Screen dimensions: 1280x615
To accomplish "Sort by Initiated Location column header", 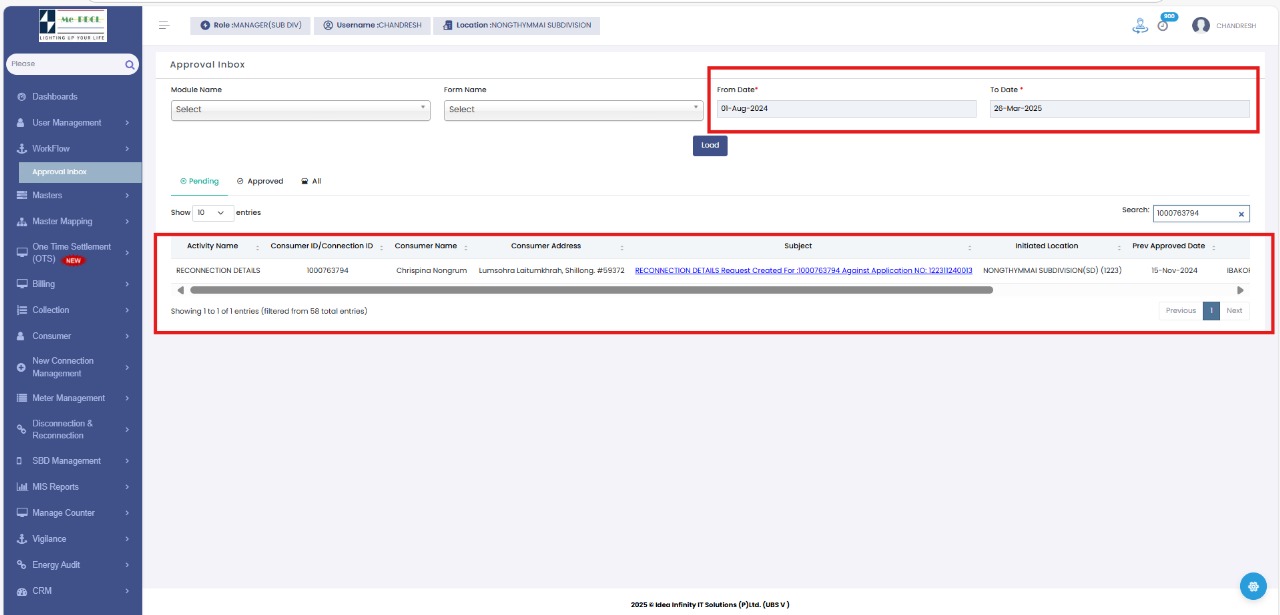I will tap(1050, 246).
